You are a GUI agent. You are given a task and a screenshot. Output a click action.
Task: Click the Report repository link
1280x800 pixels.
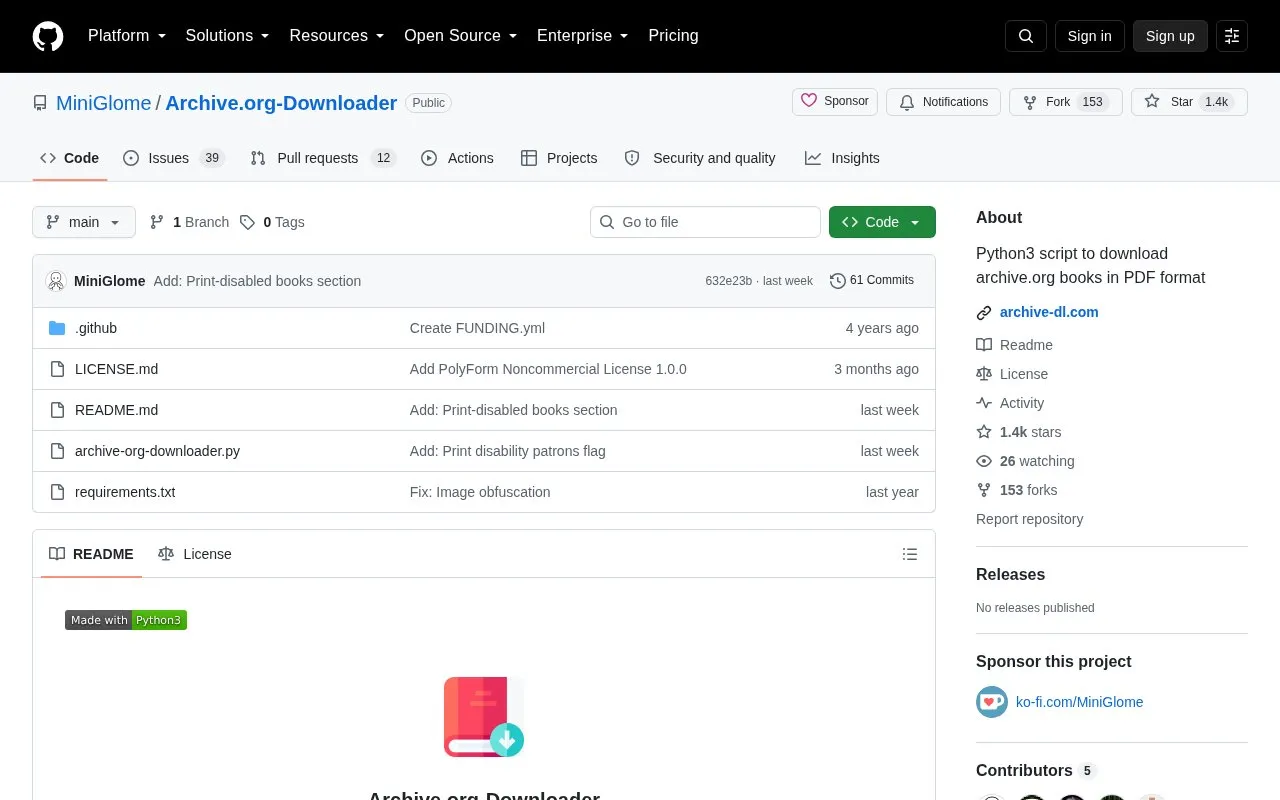[x=1029, y=519]
